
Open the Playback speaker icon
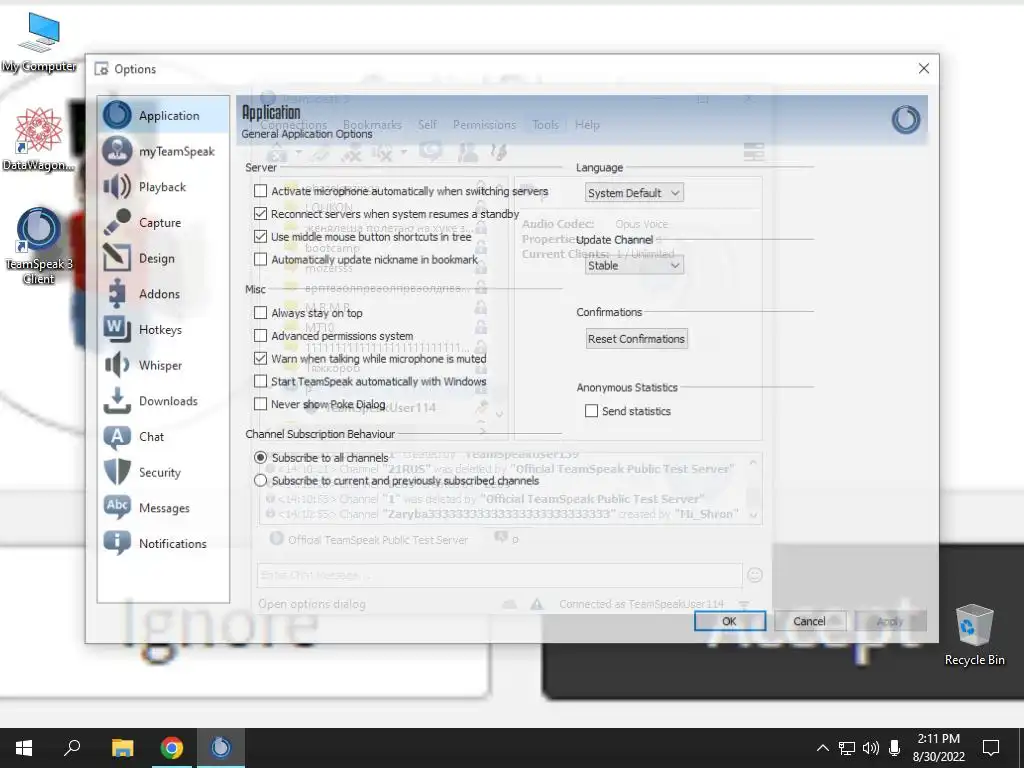[117, 187]
